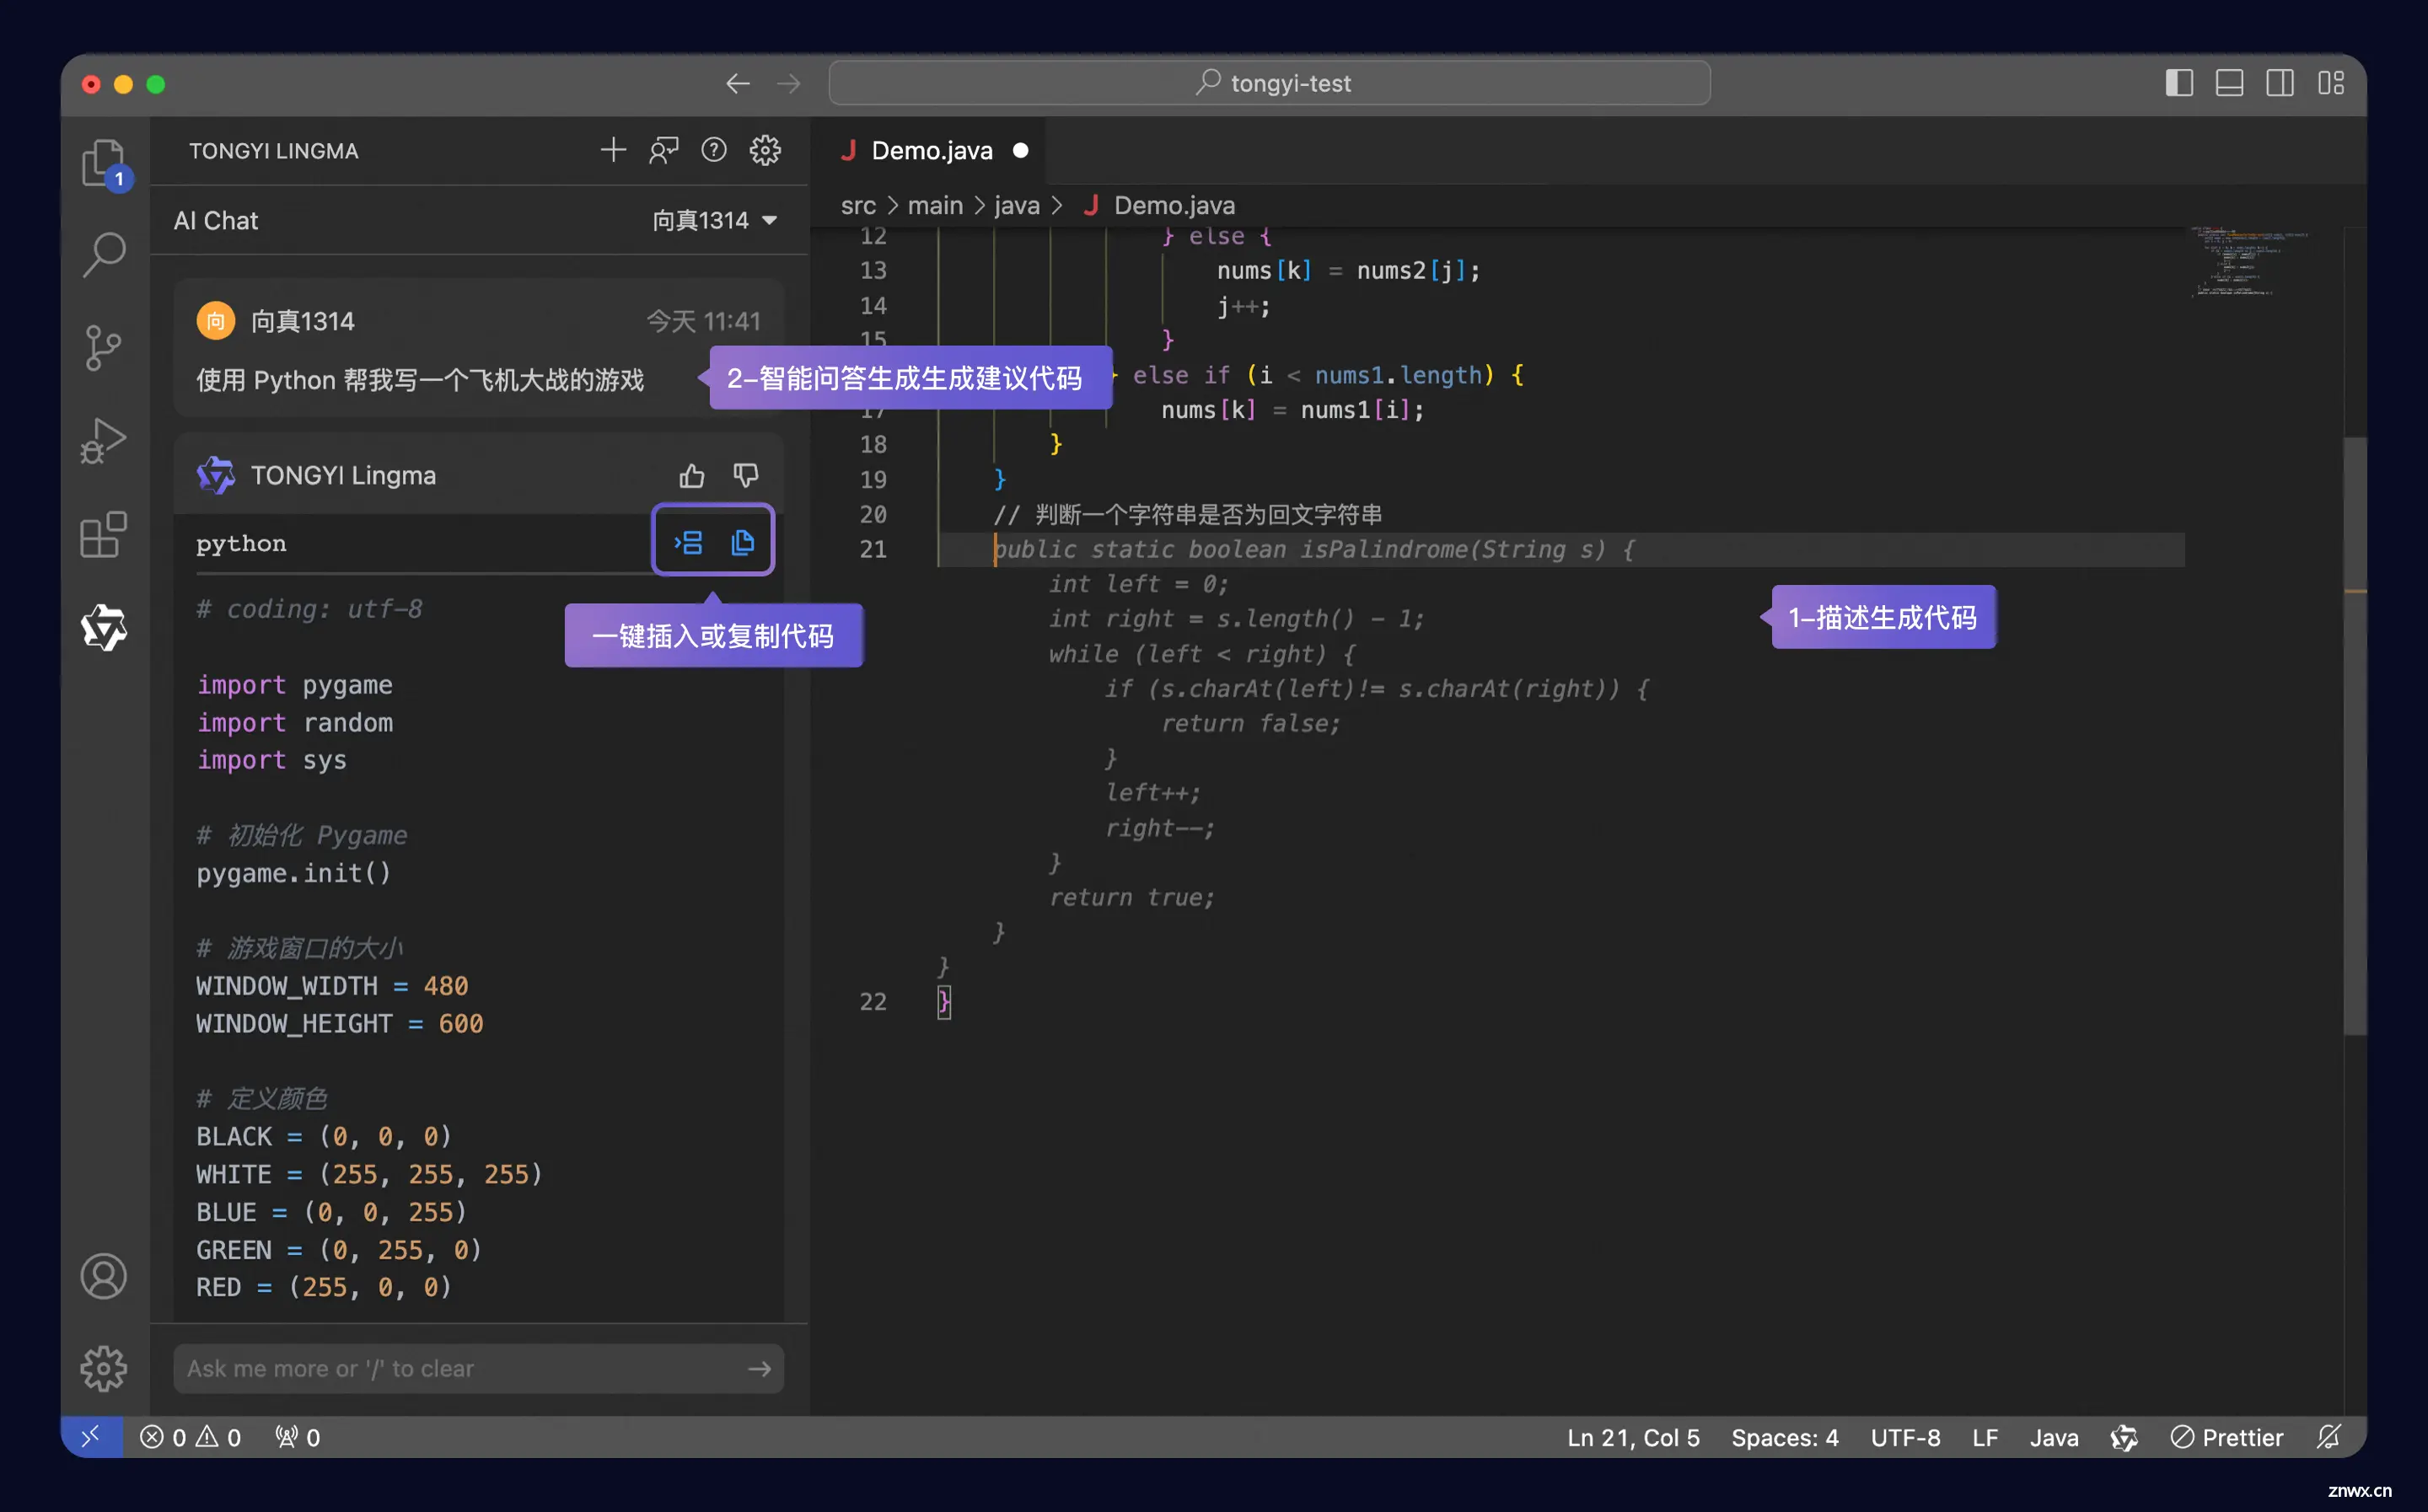Change end of line sequence LF

[x=1985, y=1437]
